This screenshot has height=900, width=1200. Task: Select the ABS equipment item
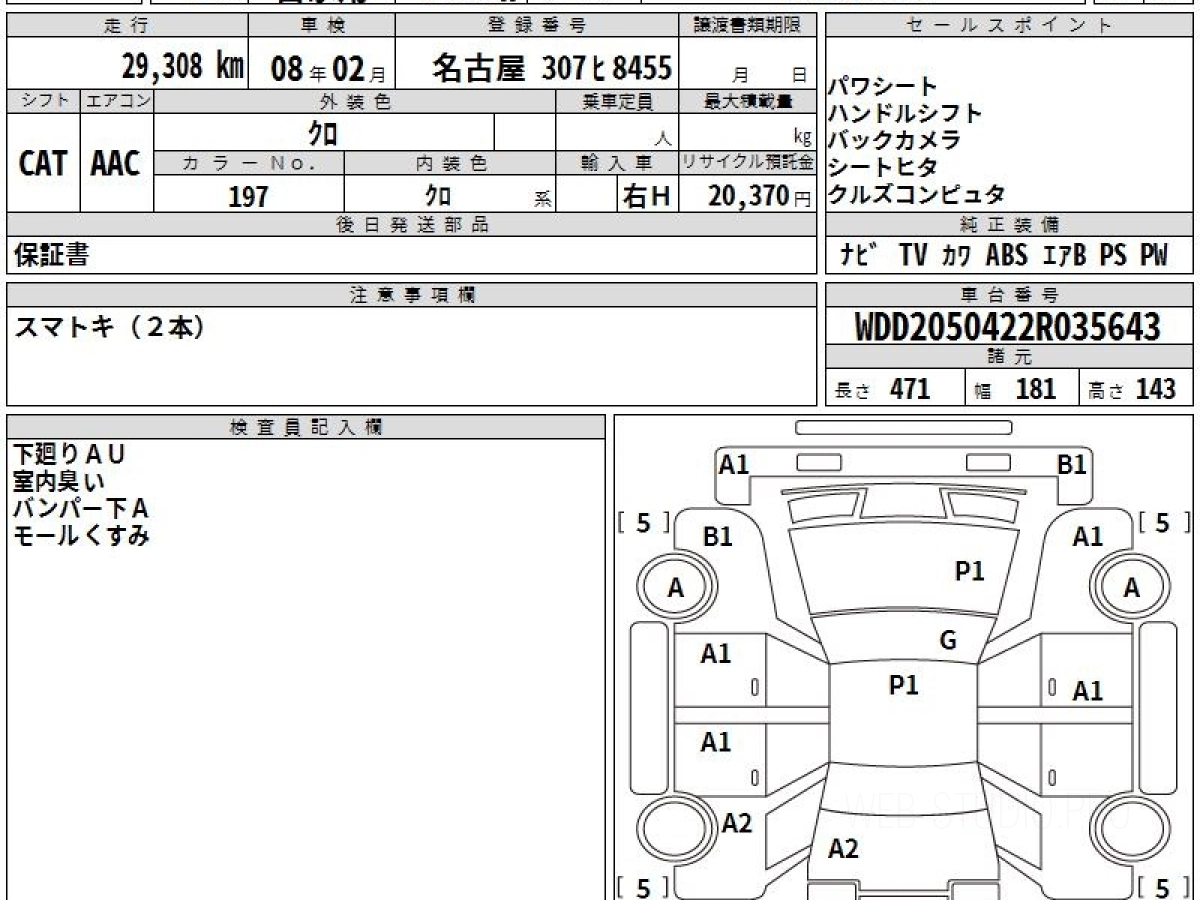(1007, 256)
